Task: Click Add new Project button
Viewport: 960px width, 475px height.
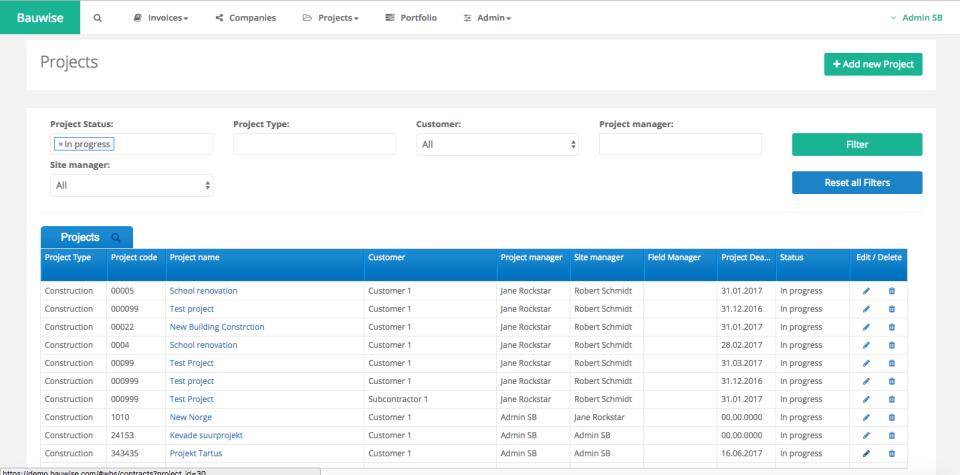Action: point(873,64)
